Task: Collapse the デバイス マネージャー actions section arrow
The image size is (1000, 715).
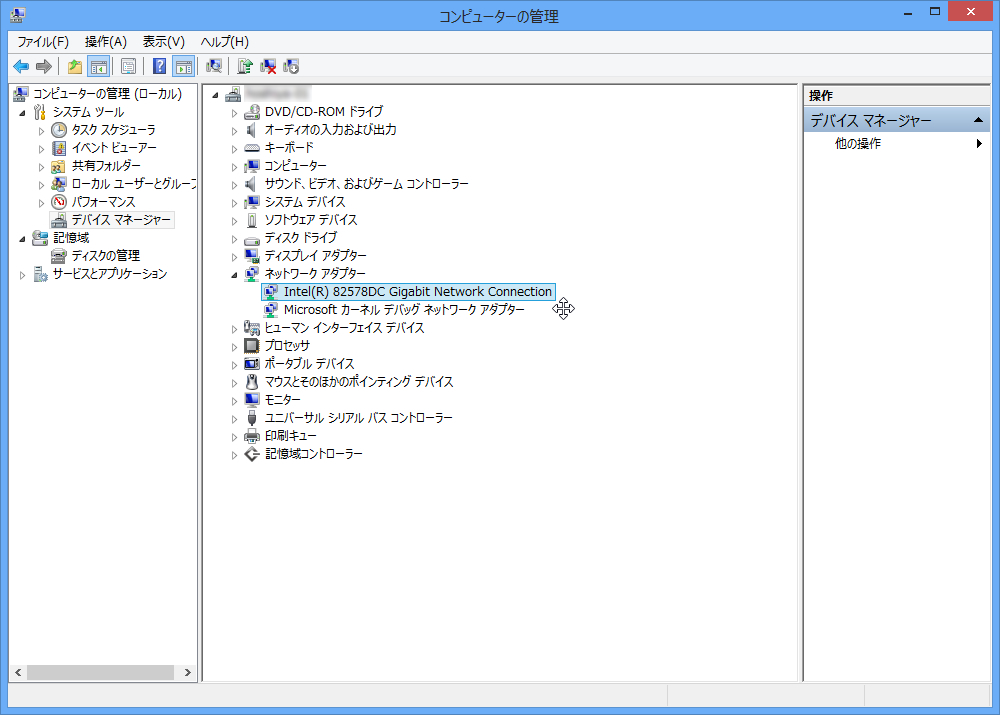Action: (978, 120)
